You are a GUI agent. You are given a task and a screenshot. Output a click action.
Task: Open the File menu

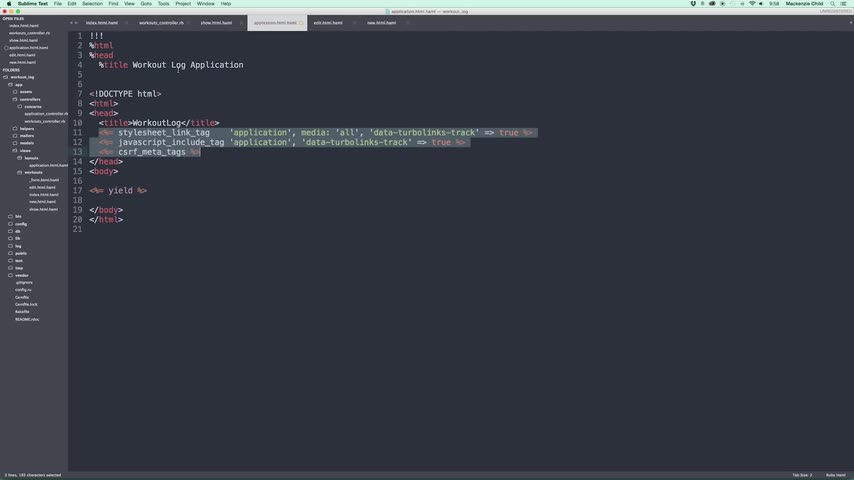(x=58, y=4)
